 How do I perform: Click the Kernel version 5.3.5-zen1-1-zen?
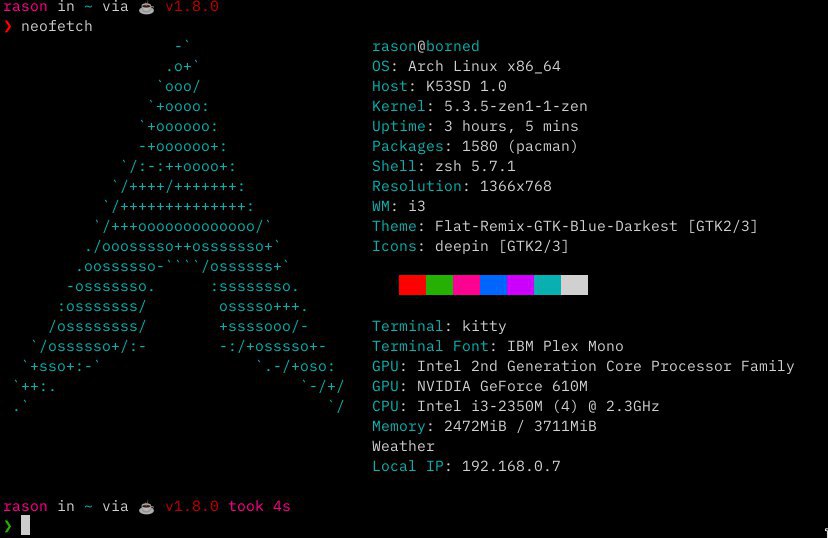click(x=515, y=106)
